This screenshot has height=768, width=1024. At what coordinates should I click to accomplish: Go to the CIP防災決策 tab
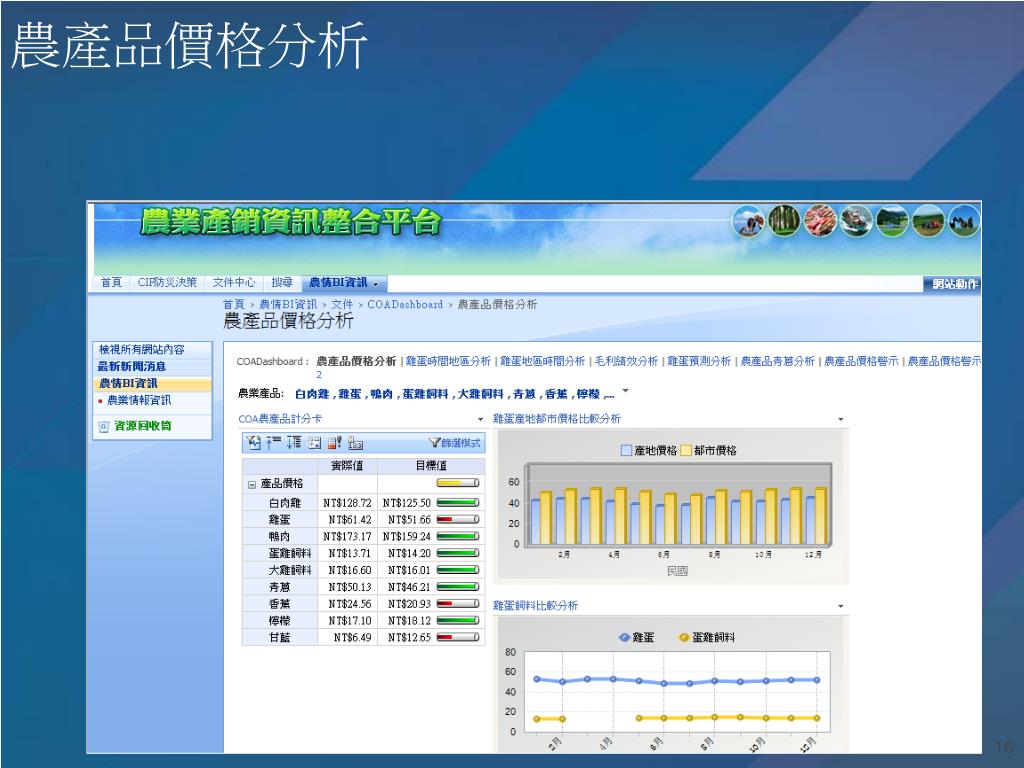[x=167, y=283]
